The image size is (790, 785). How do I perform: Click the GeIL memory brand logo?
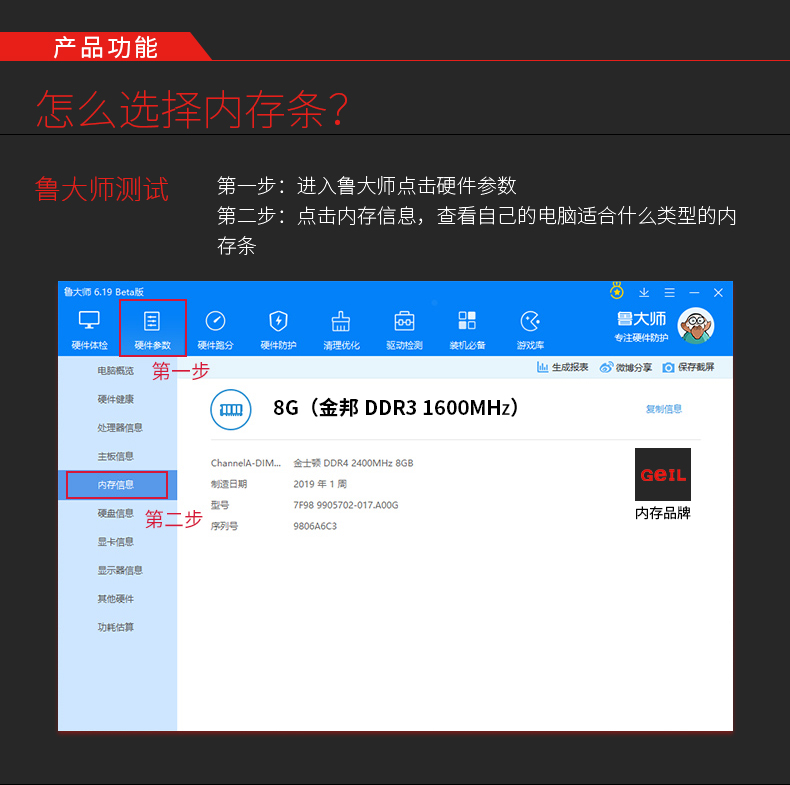pyautogui.click(x=663, y=474)
